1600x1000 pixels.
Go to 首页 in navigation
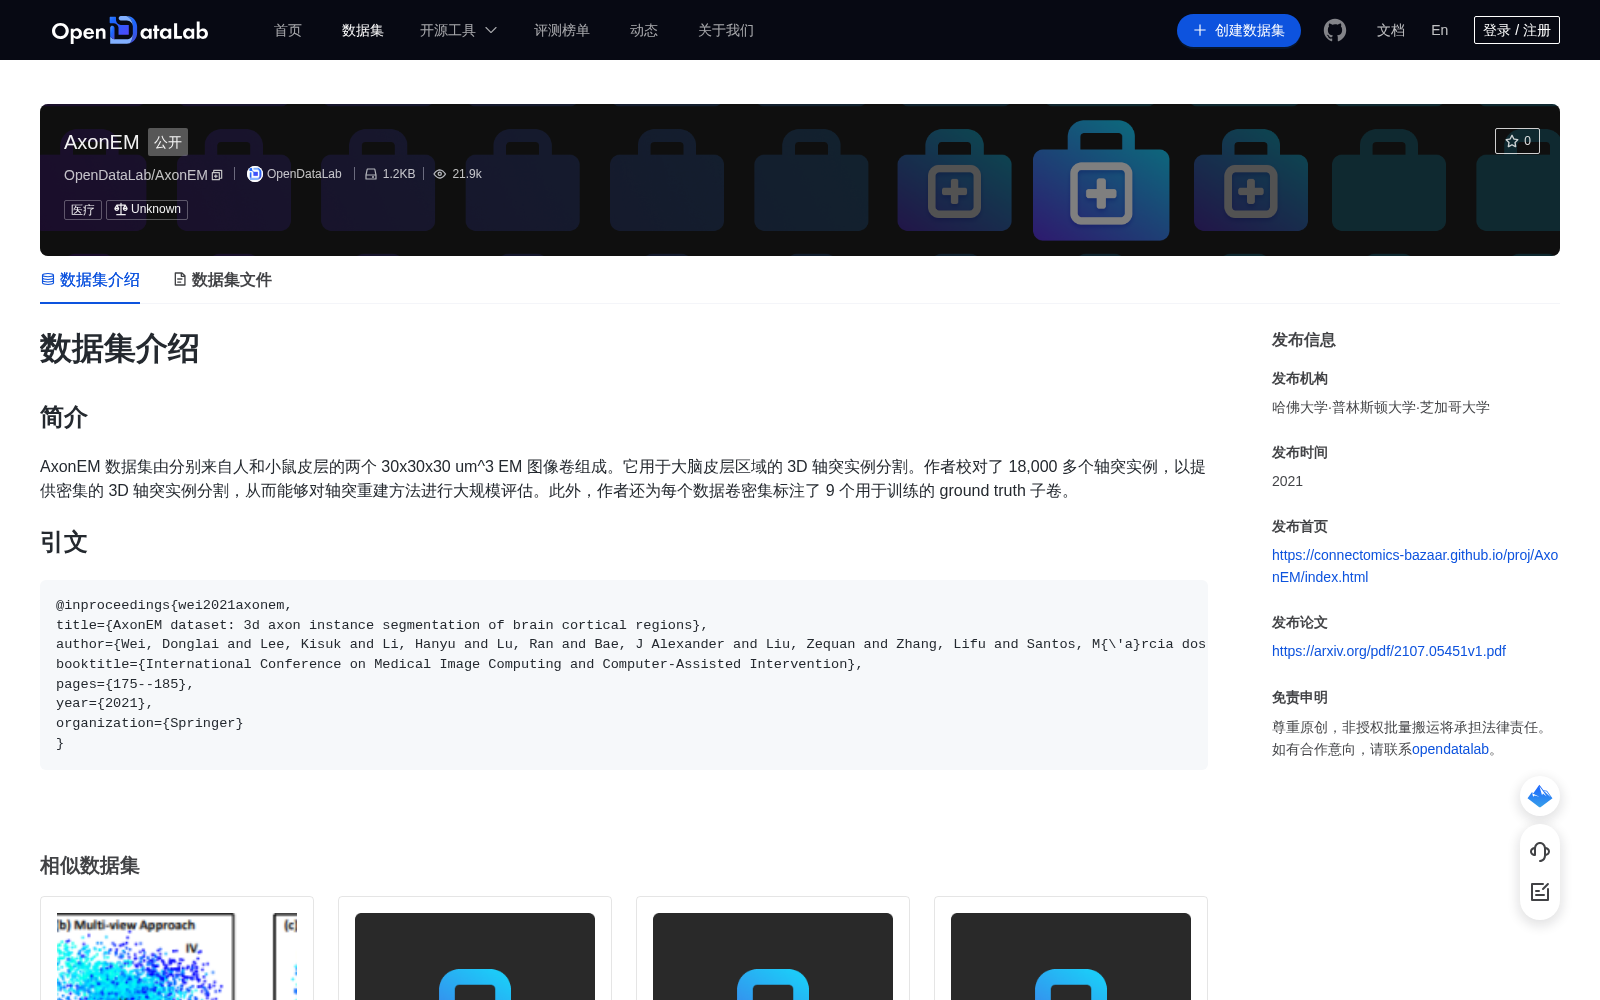click(288, 30)
